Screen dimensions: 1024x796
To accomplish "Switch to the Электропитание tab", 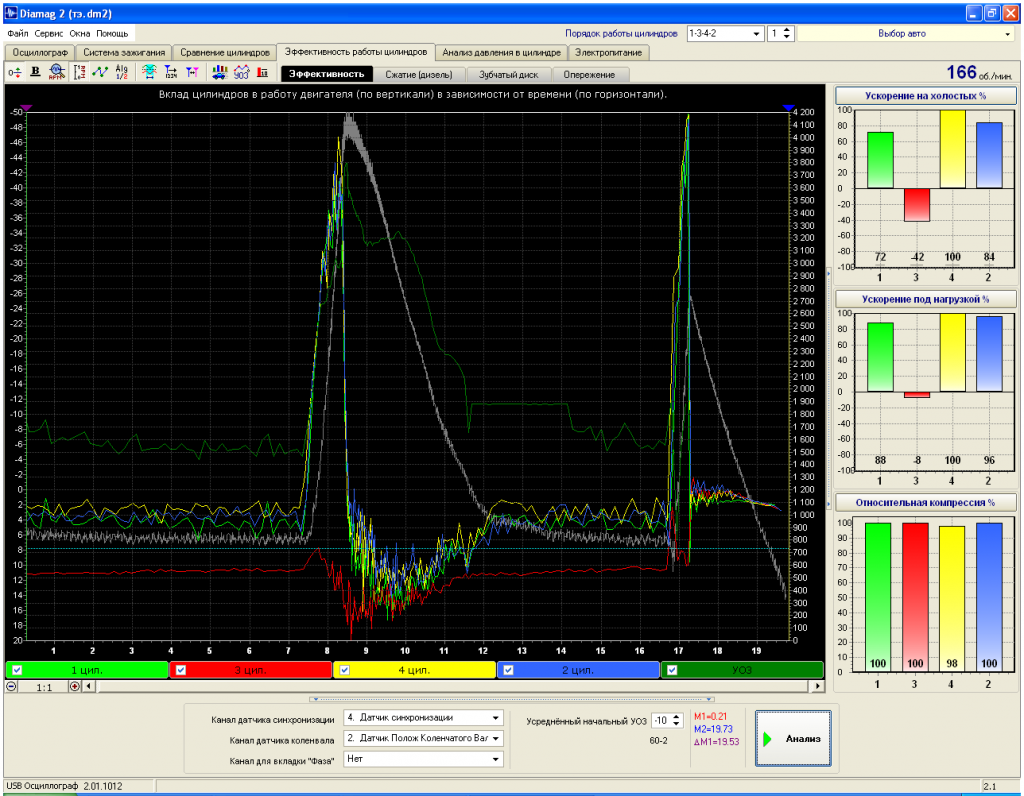I will point(609,52).
